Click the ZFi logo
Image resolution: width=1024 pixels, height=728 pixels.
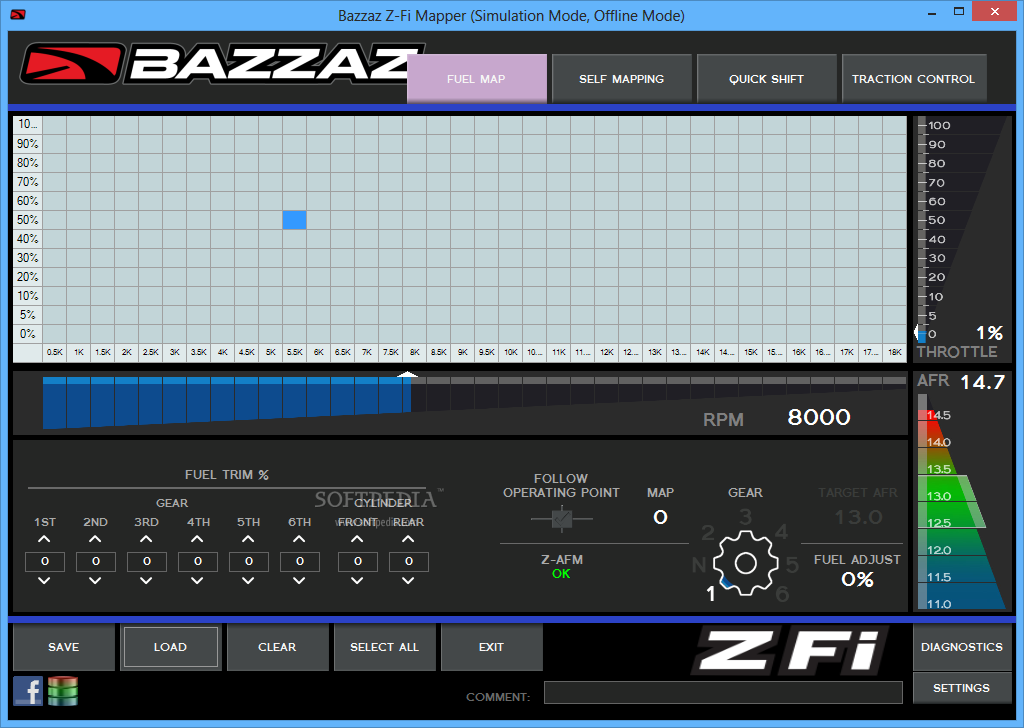790,650
